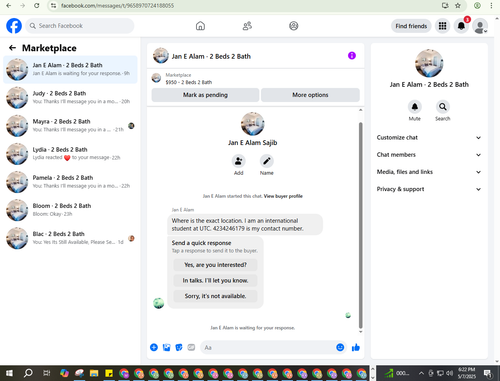Show hidden system tray icons chevron
Image resolution: width=500 pixels, height=381 pixels.
tap(421, 373)
